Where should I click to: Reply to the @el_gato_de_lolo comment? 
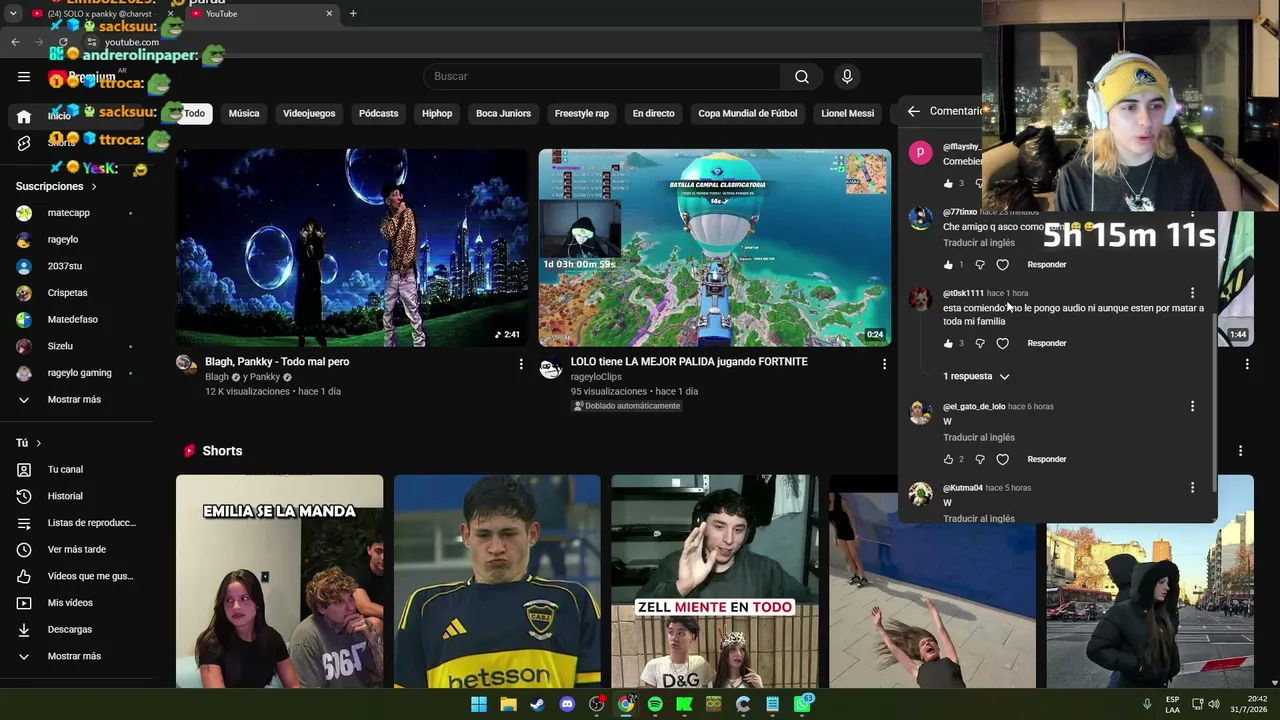click(1047, 460)
